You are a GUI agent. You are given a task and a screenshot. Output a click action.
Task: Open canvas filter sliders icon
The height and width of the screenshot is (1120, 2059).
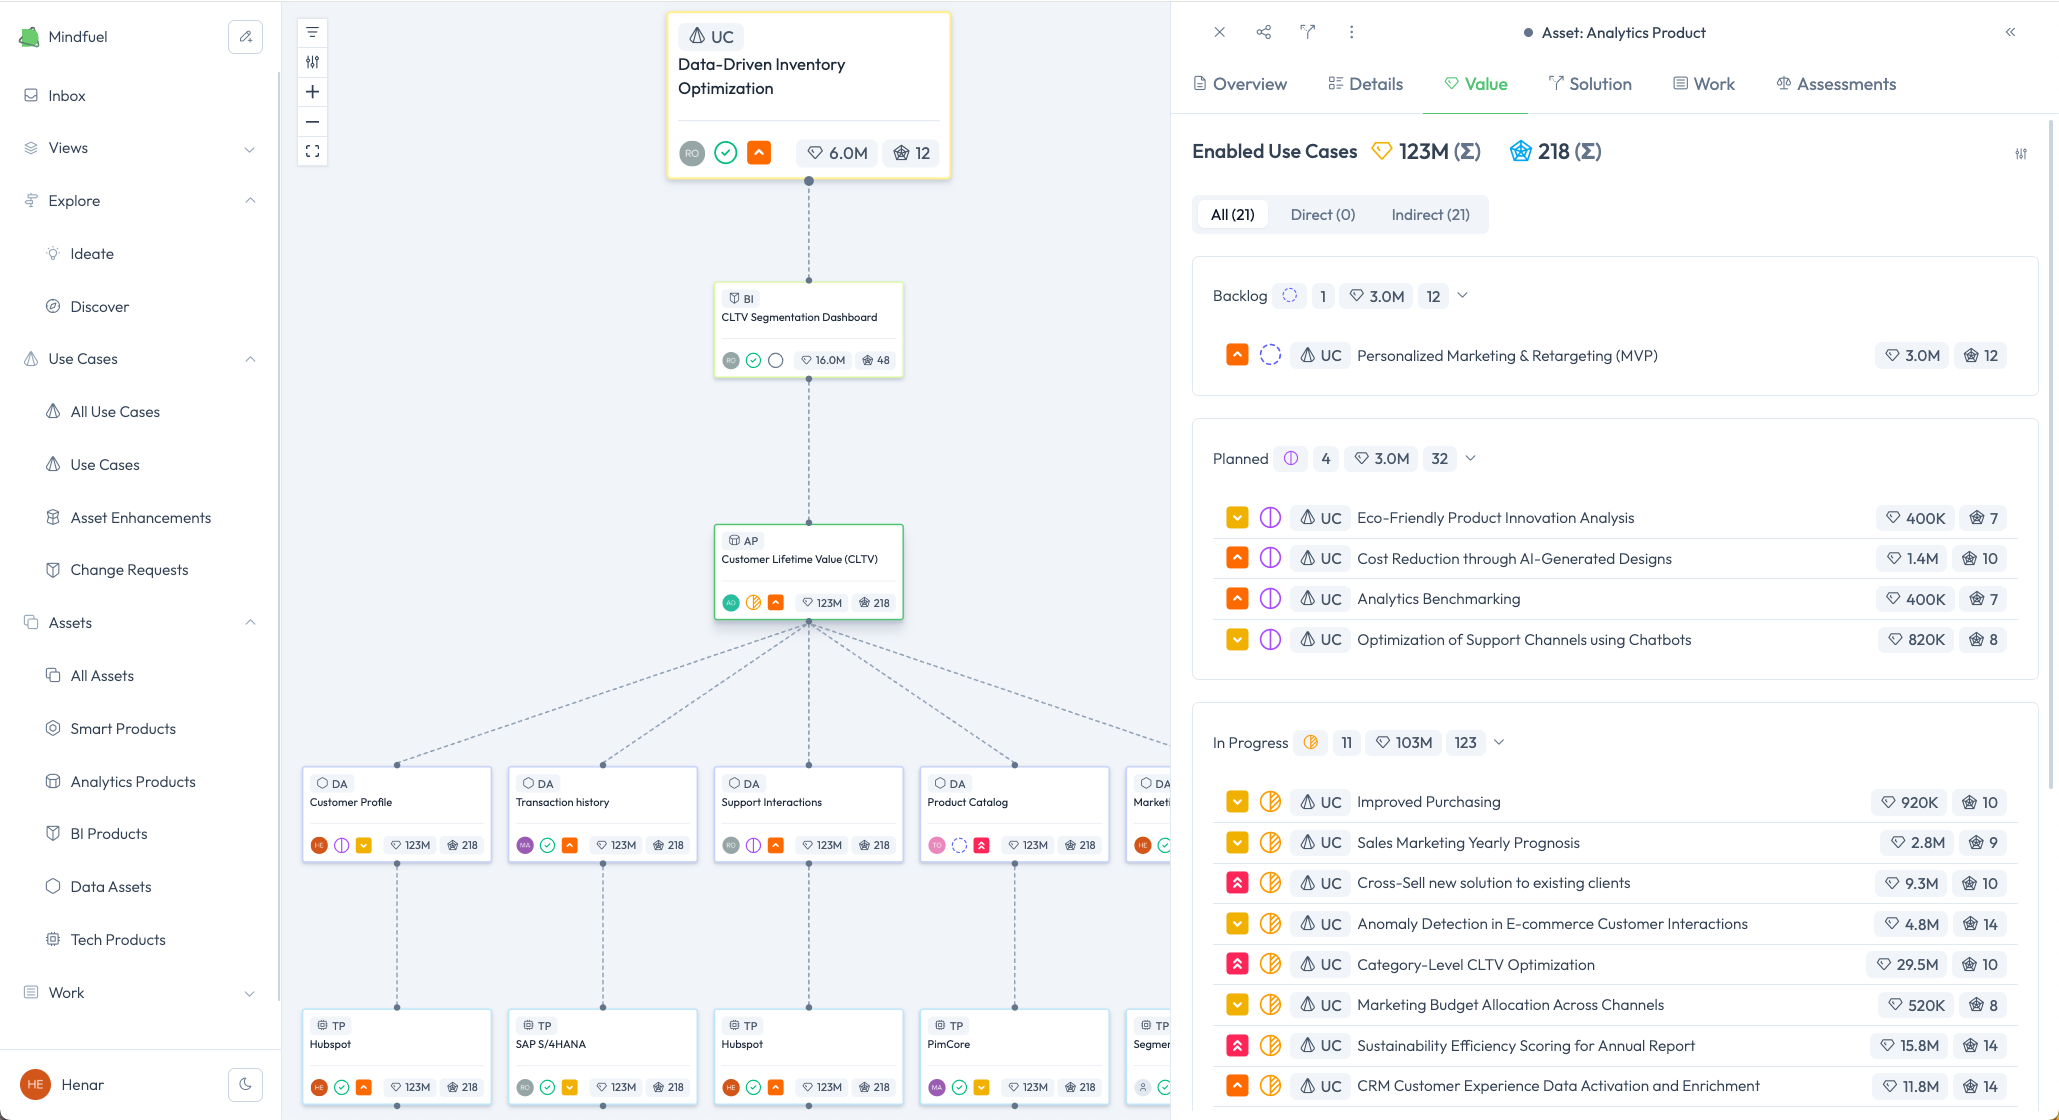(312, 62)
